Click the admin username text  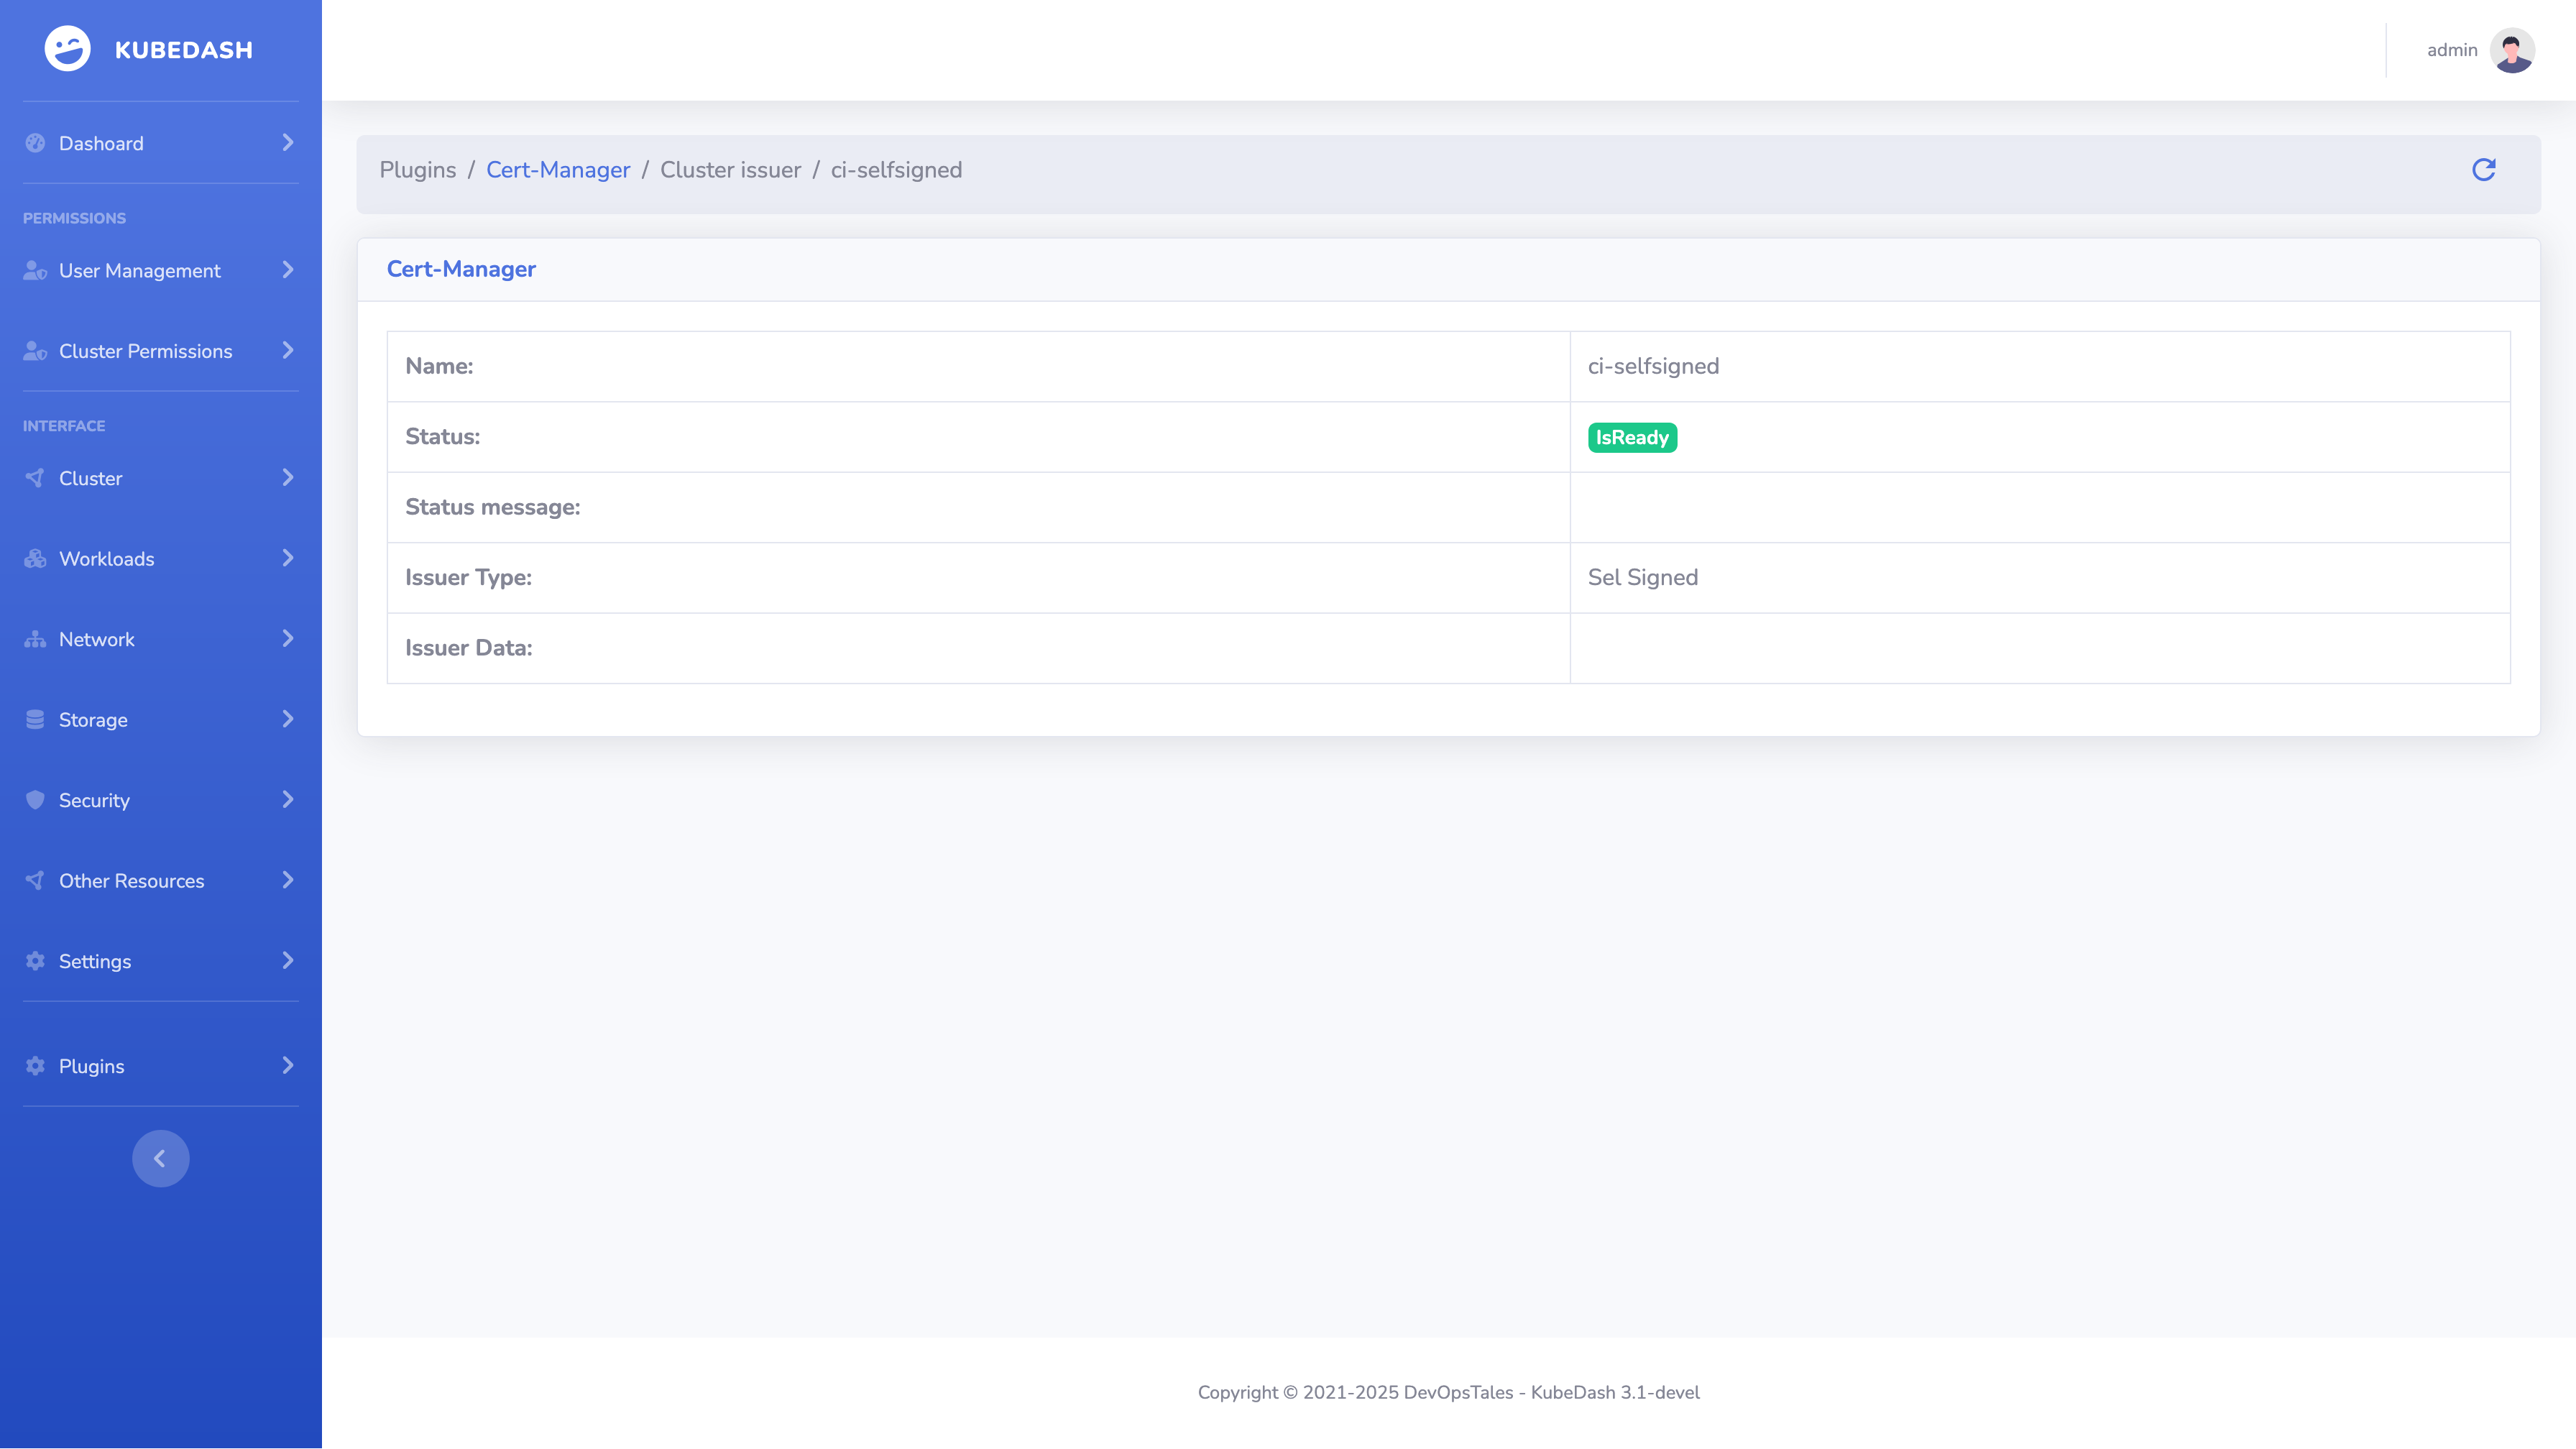[x=2452, y=50]
